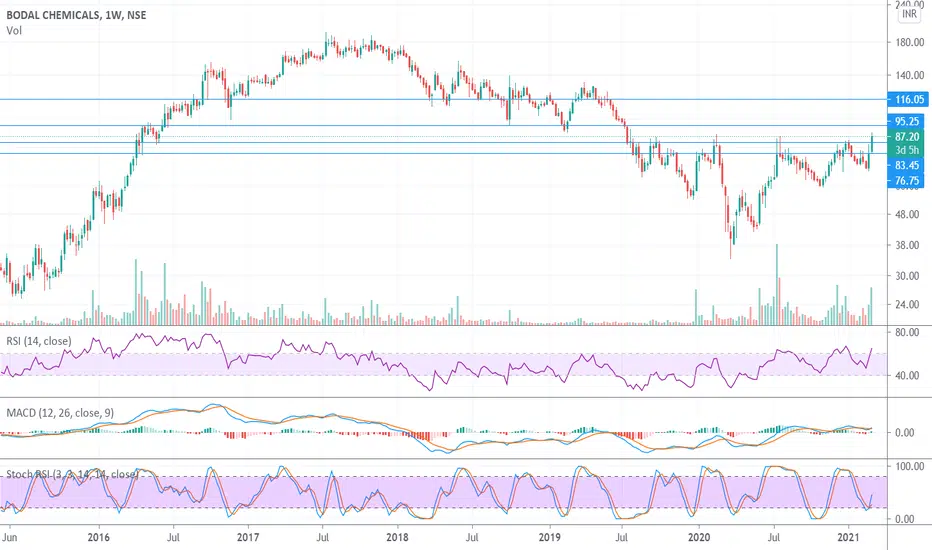Image resolution: width=932 pixels, height=550 pixels.
Task: Open the INR currency selector
Action: pyautogui.click(x=909, y=14)
